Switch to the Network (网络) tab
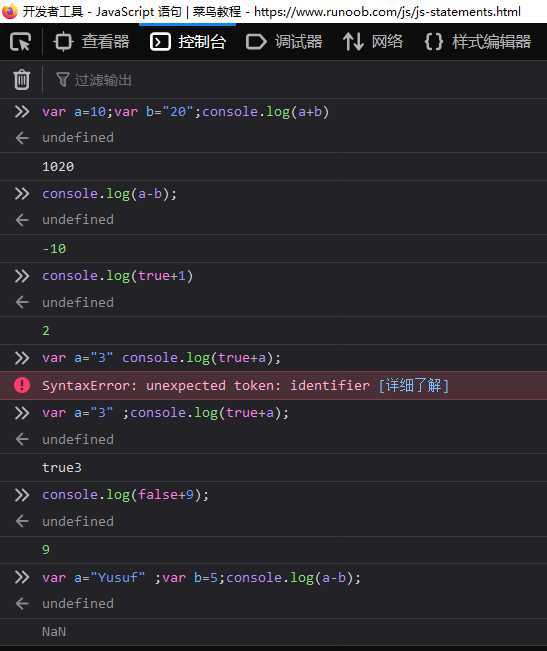Screen dimensions: 547x651 pos(373,42)
